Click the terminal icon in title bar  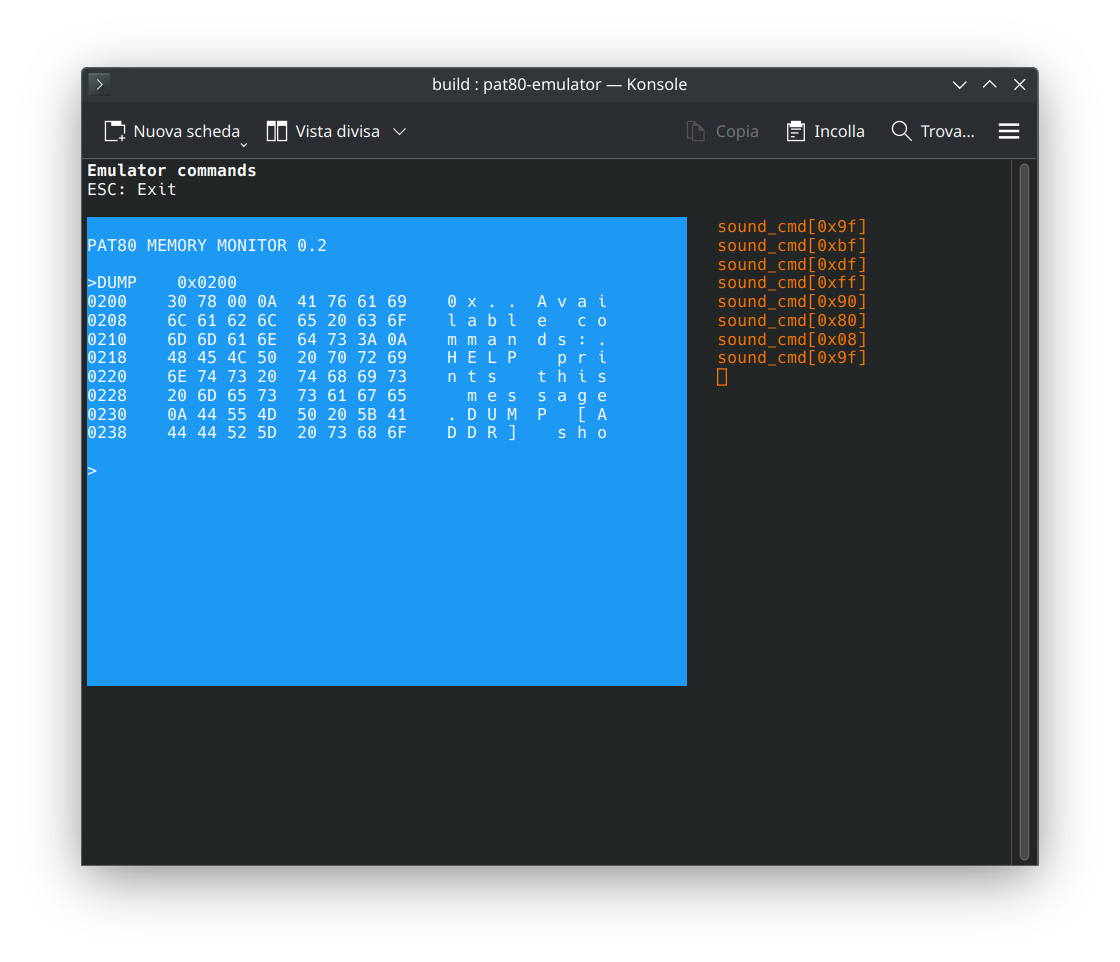click(x=99, y=84)
